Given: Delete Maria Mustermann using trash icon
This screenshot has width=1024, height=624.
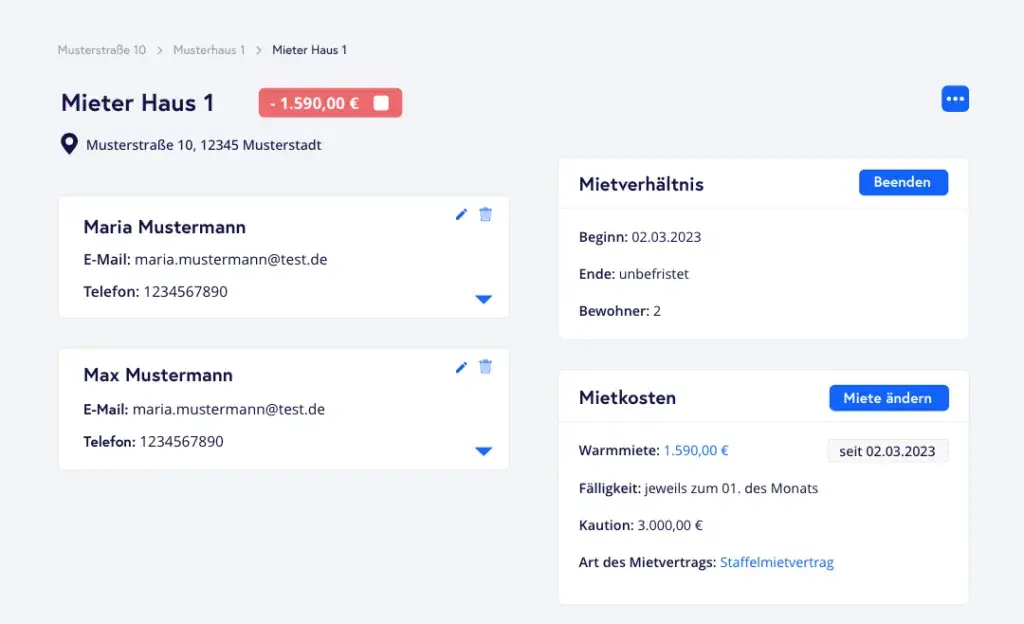Looking at the screenshot, I should [485, 214].
